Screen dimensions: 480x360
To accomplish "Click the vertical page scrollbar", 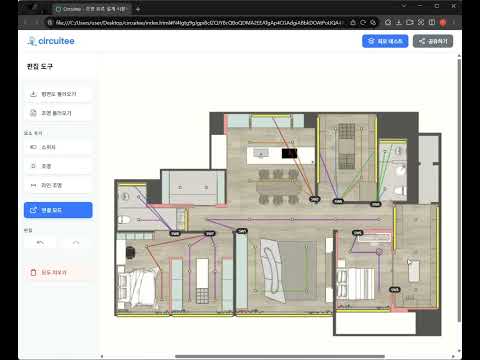I will tap(459, 190).
